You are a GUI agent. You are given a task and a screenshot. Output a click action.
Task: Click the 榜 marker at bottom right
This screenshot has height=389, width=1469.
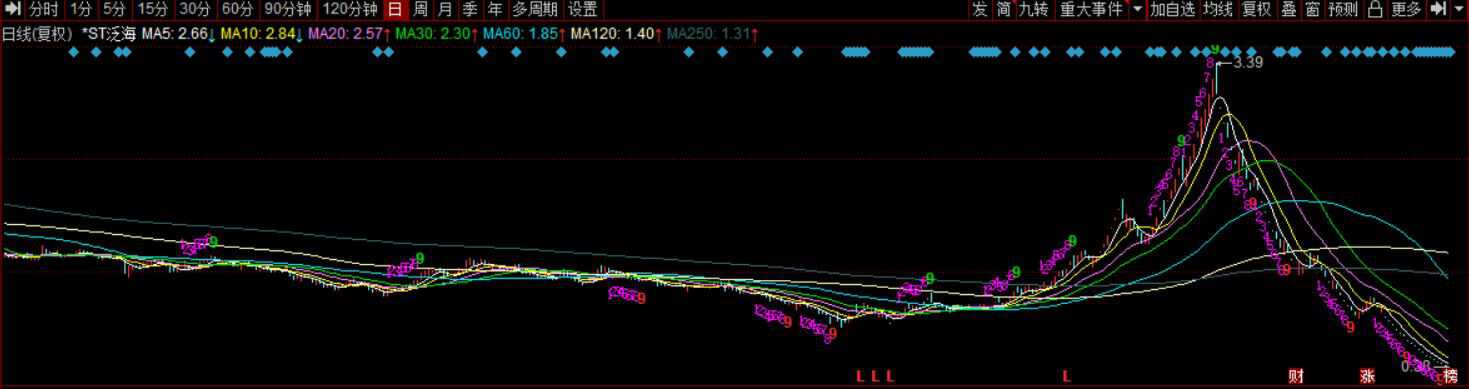pyautogui.click(x=1451, y=376)
